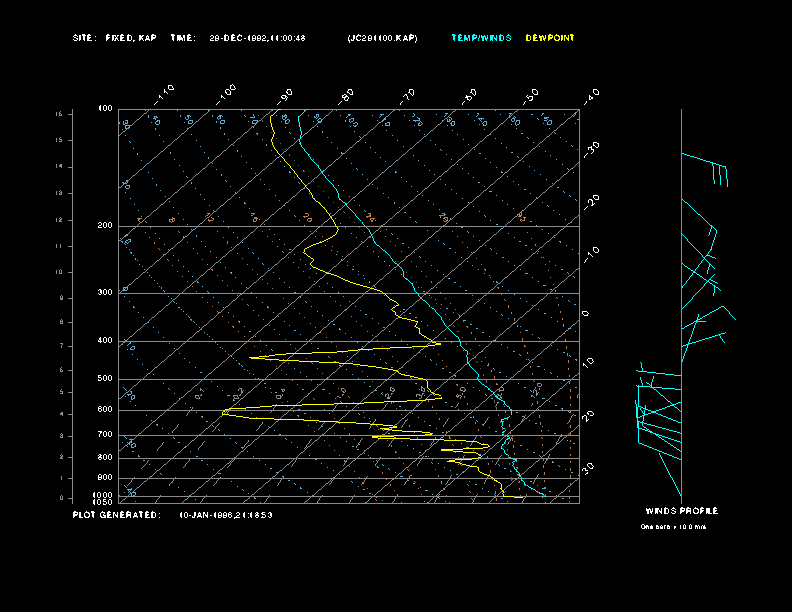Click the '0' isotherm label on right edge

[585, 314]
